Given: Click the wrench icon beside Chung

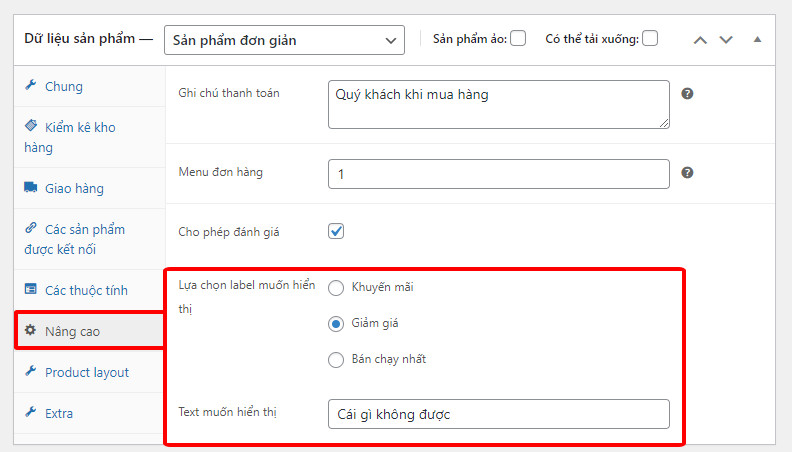Looking at the screenshot, I should tap(30, 85).
